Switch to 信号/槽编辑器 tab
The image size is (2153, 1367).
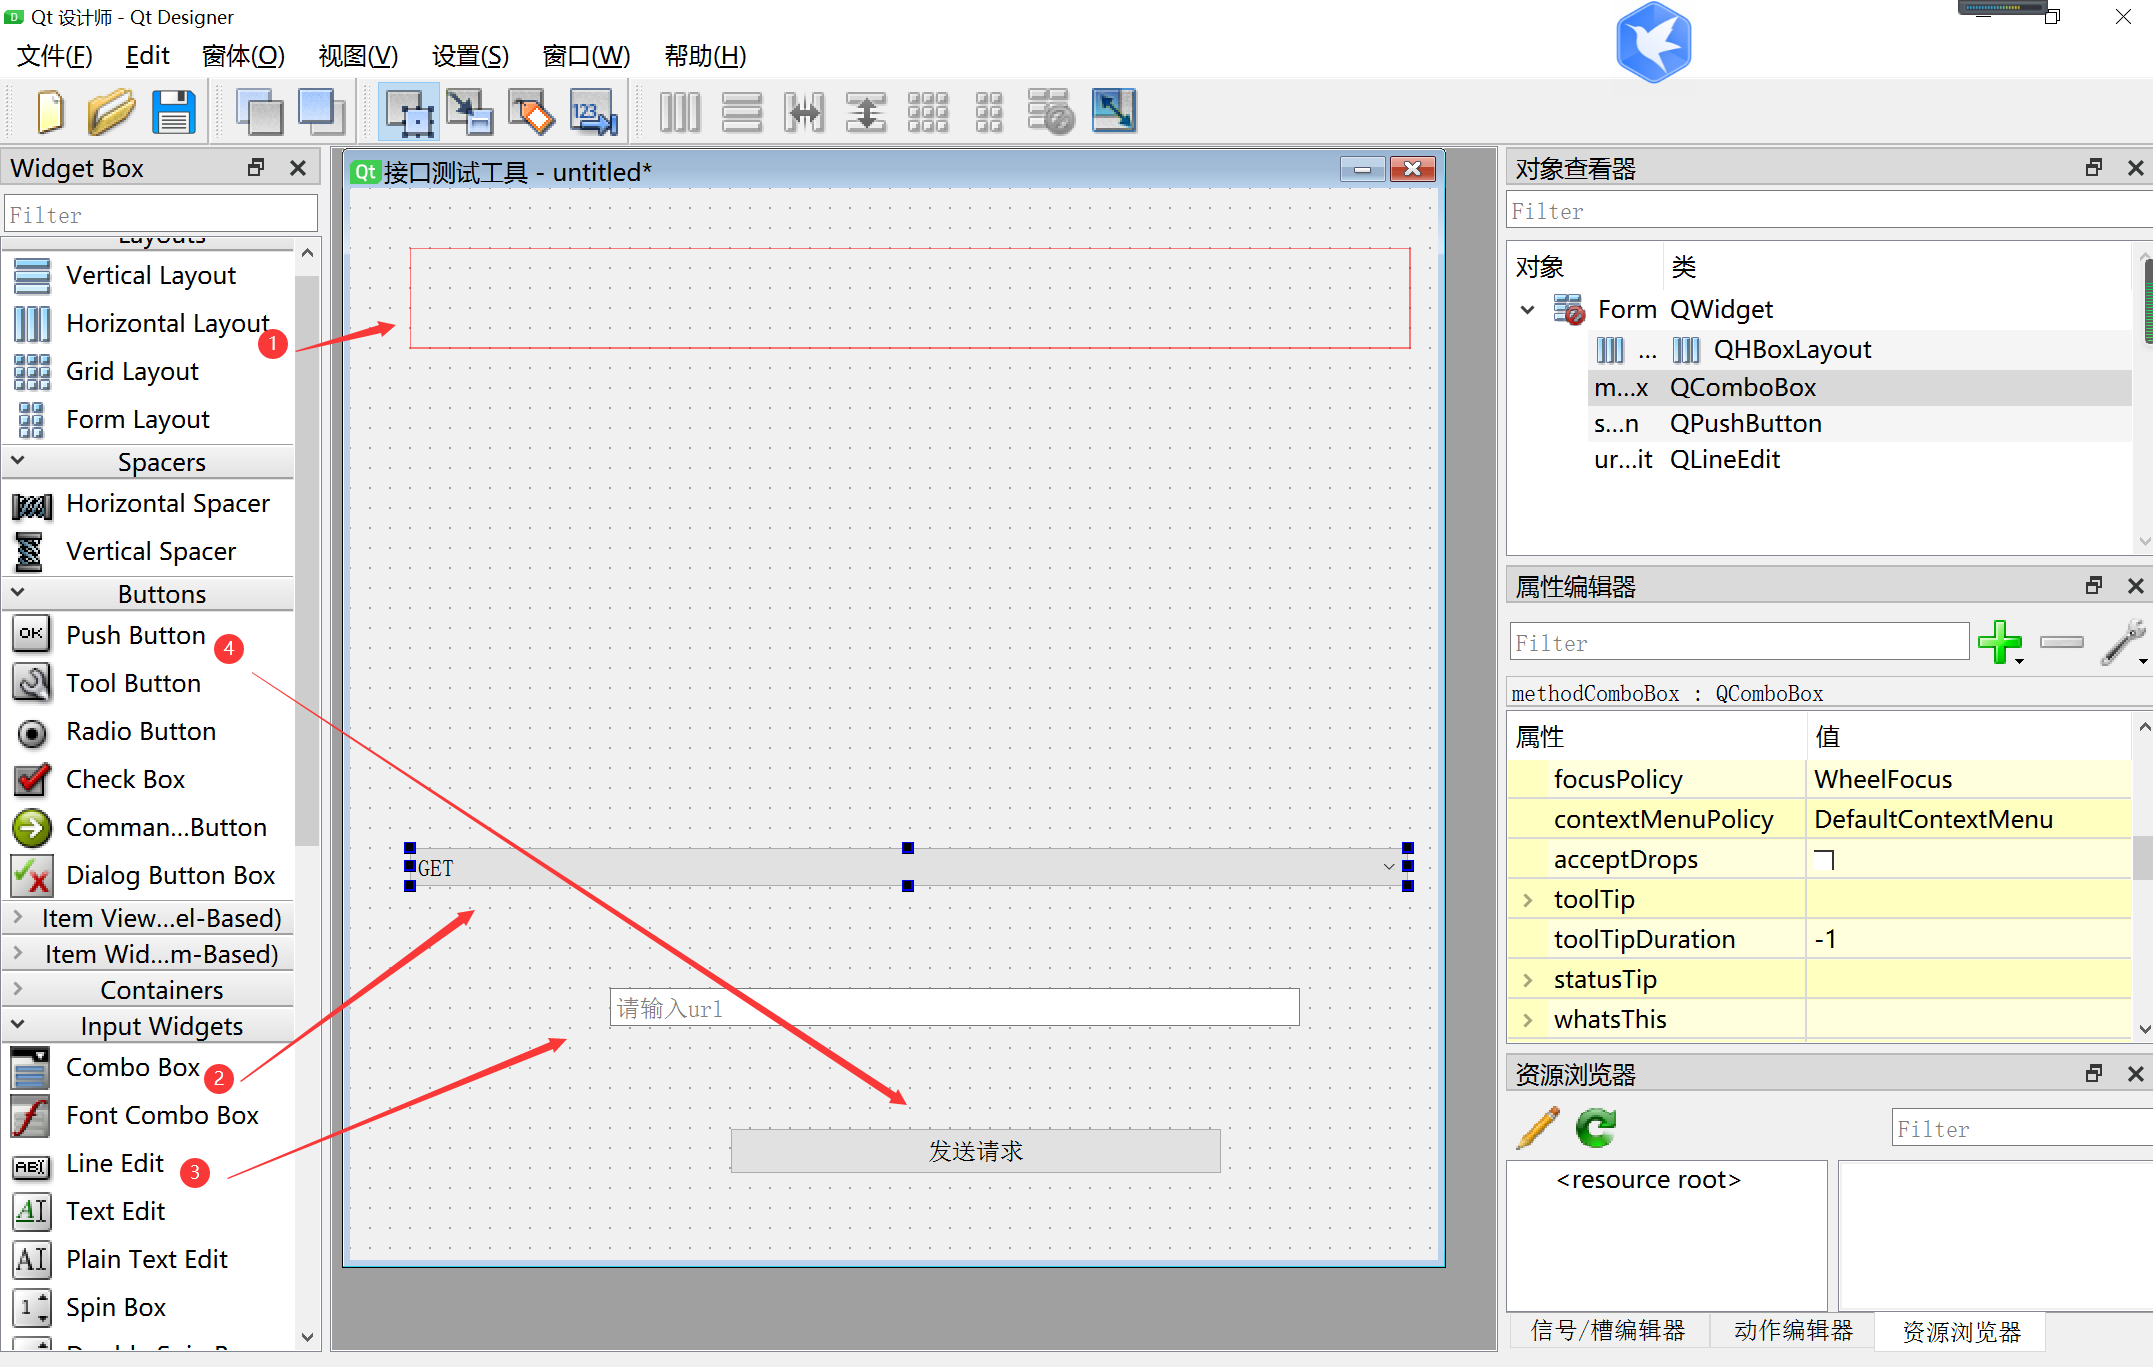(x=1607, y=1330)
